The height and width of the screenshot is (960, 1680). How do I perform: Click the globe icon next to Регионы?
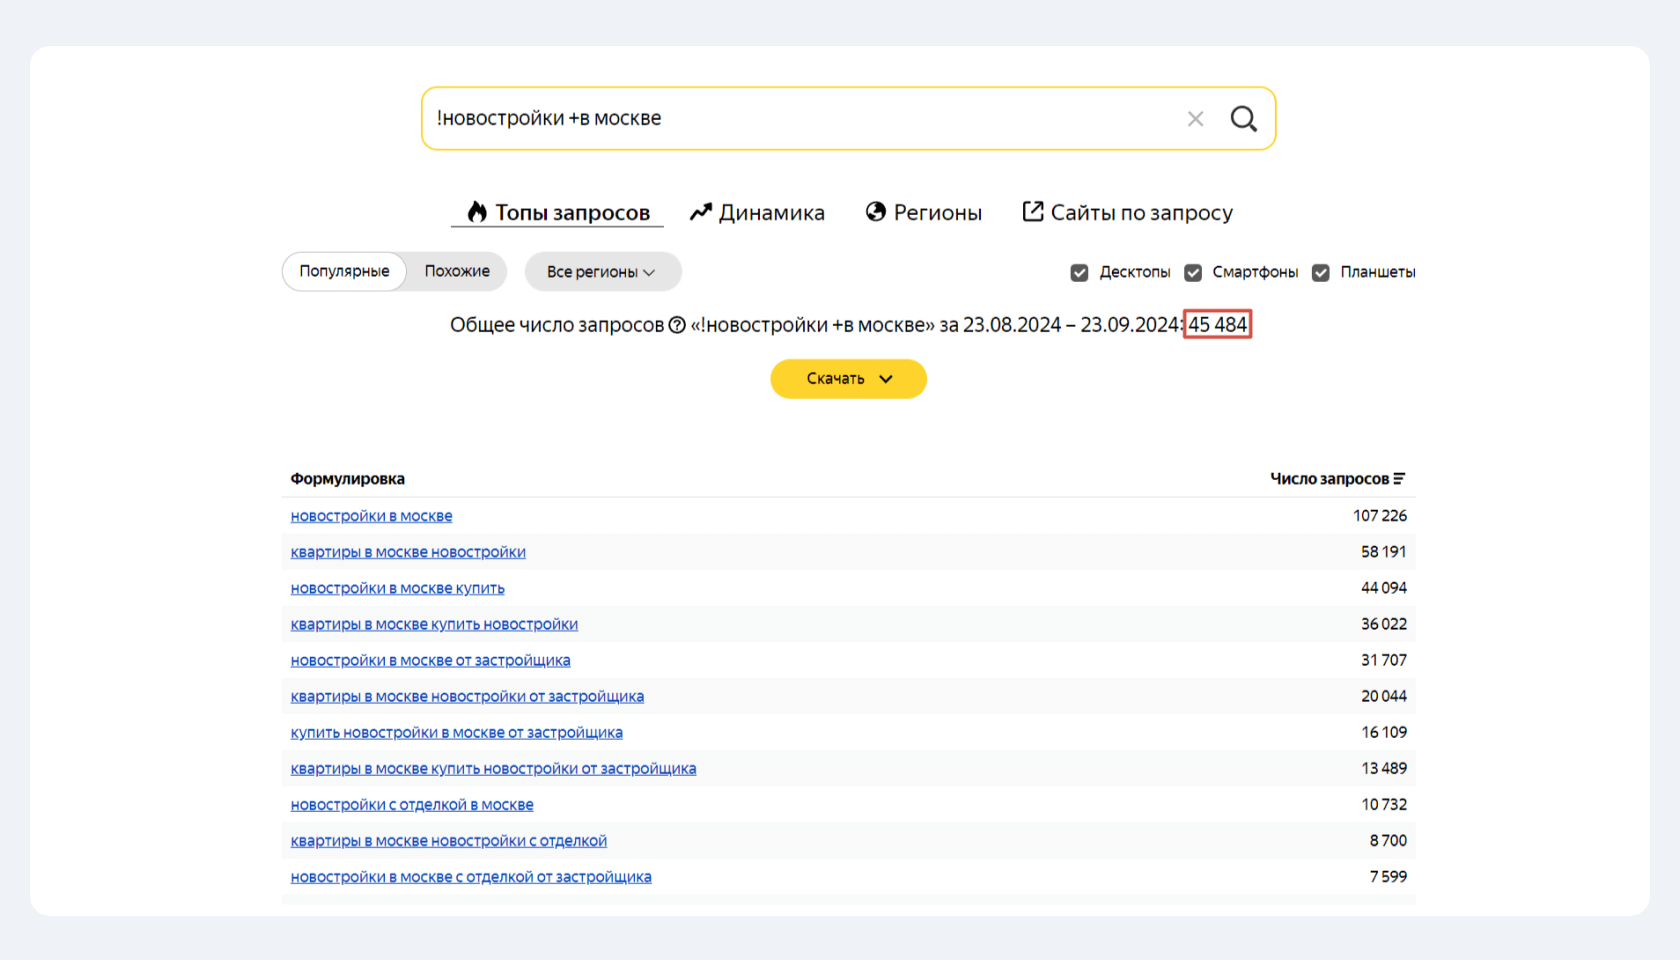pos(875,212)
